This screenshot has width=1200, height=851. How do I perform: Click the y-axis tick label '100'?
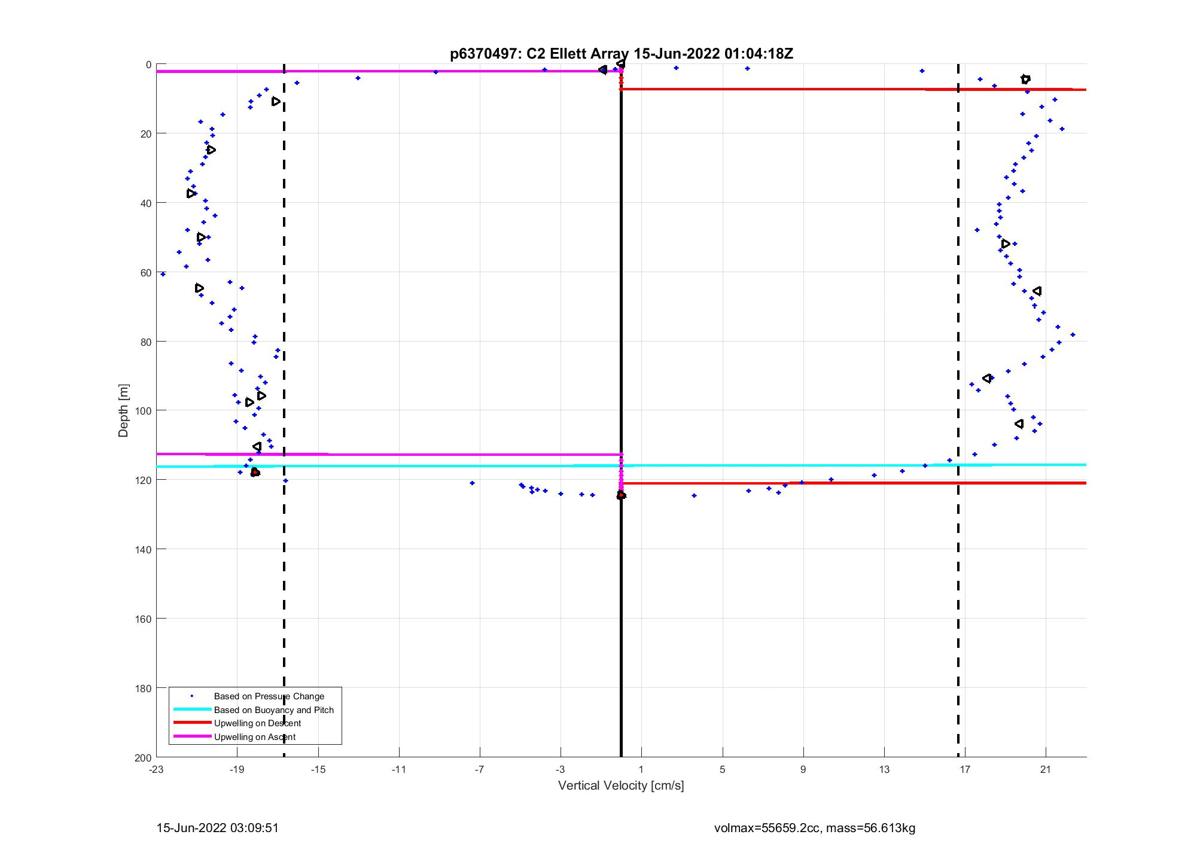pos(142,411)
